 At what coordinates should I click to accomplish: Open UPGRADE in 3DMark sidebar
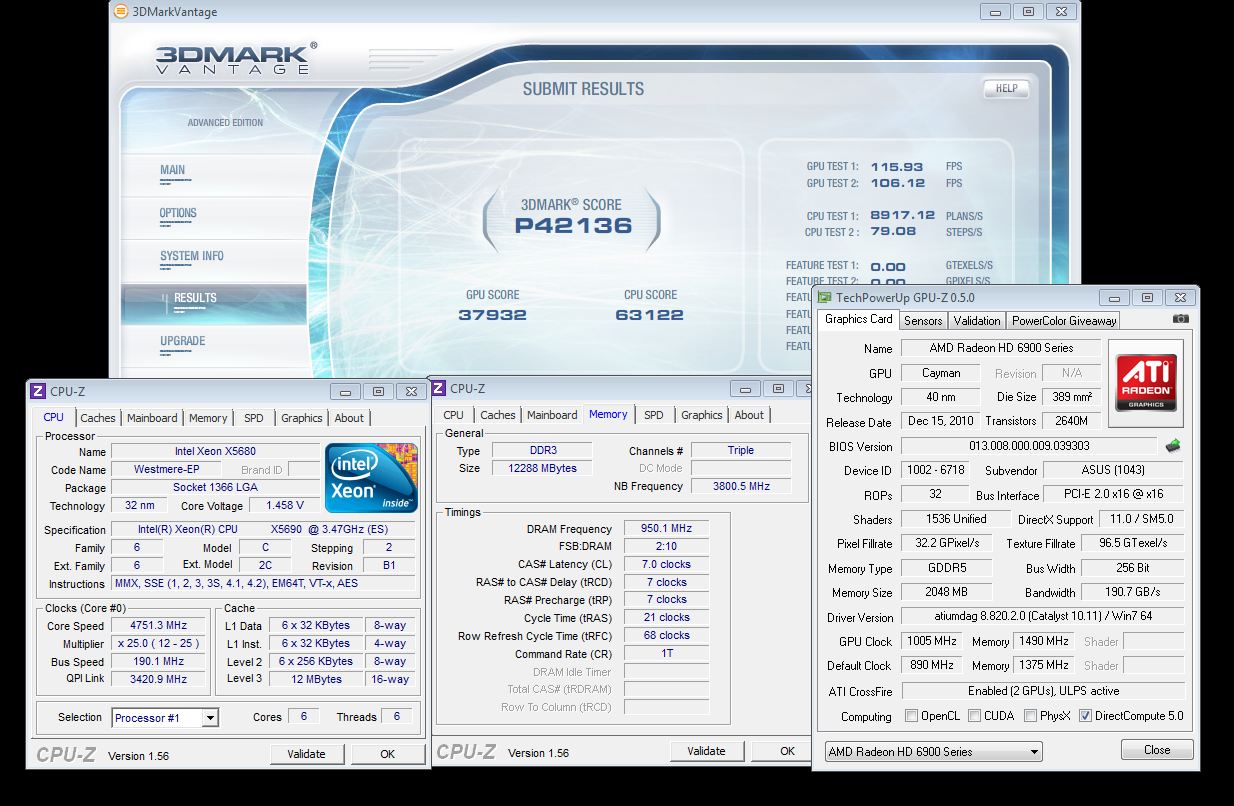(183, 341)
